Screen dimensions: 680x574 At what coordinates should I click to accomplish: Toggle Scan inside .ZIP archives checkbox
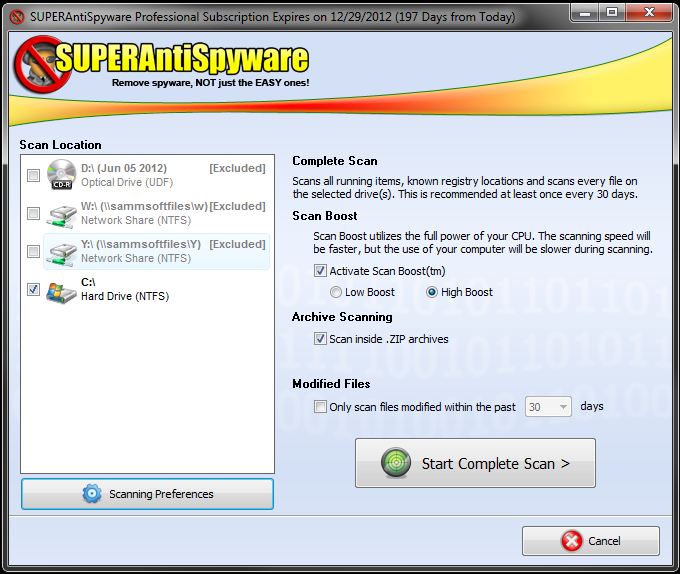pos(320,339)
